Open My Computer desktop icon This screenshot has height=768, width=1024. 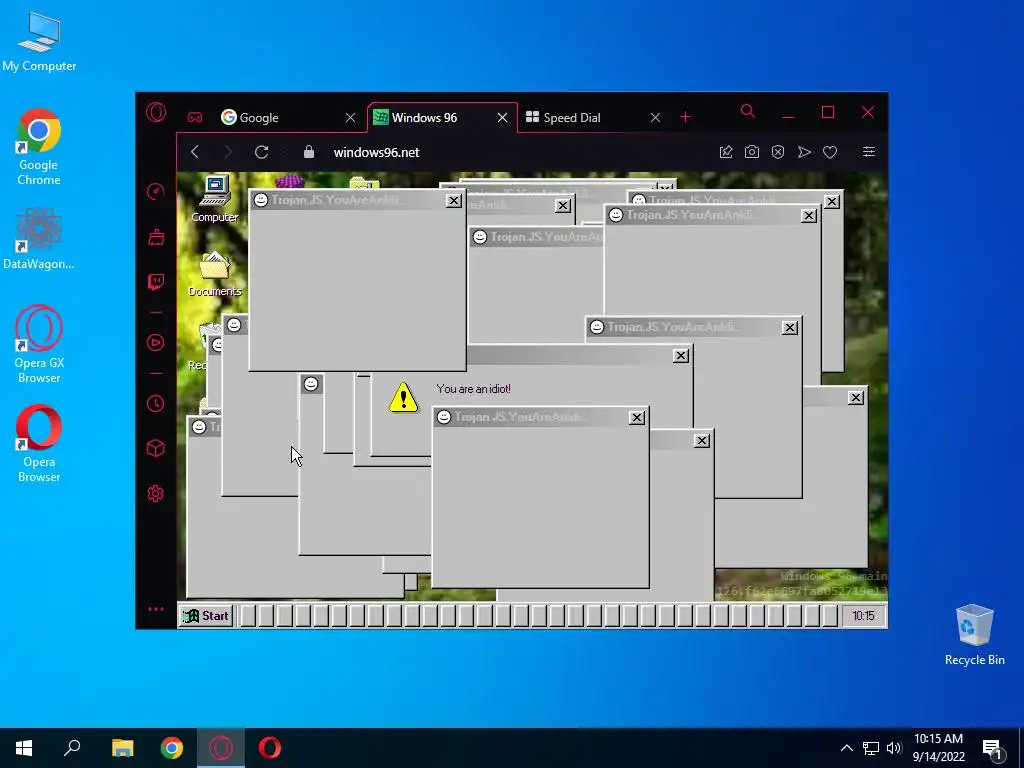(39, 42)
